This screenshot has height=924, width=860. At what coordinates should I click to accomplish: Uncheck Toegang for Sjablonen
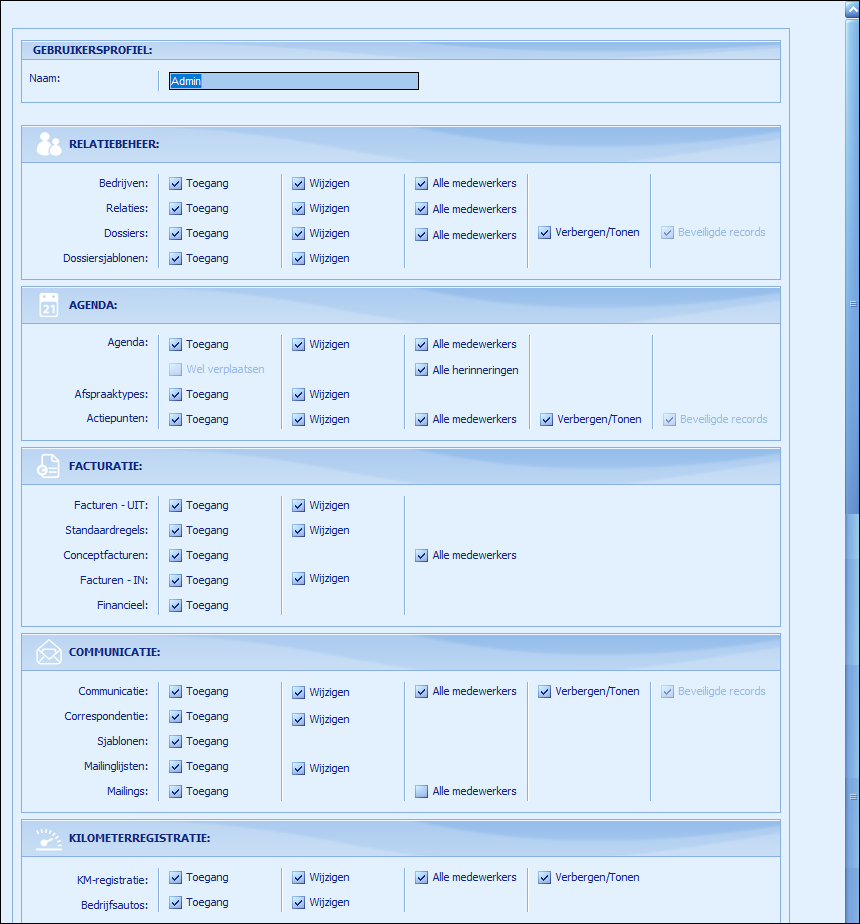(x=176, y=742)
